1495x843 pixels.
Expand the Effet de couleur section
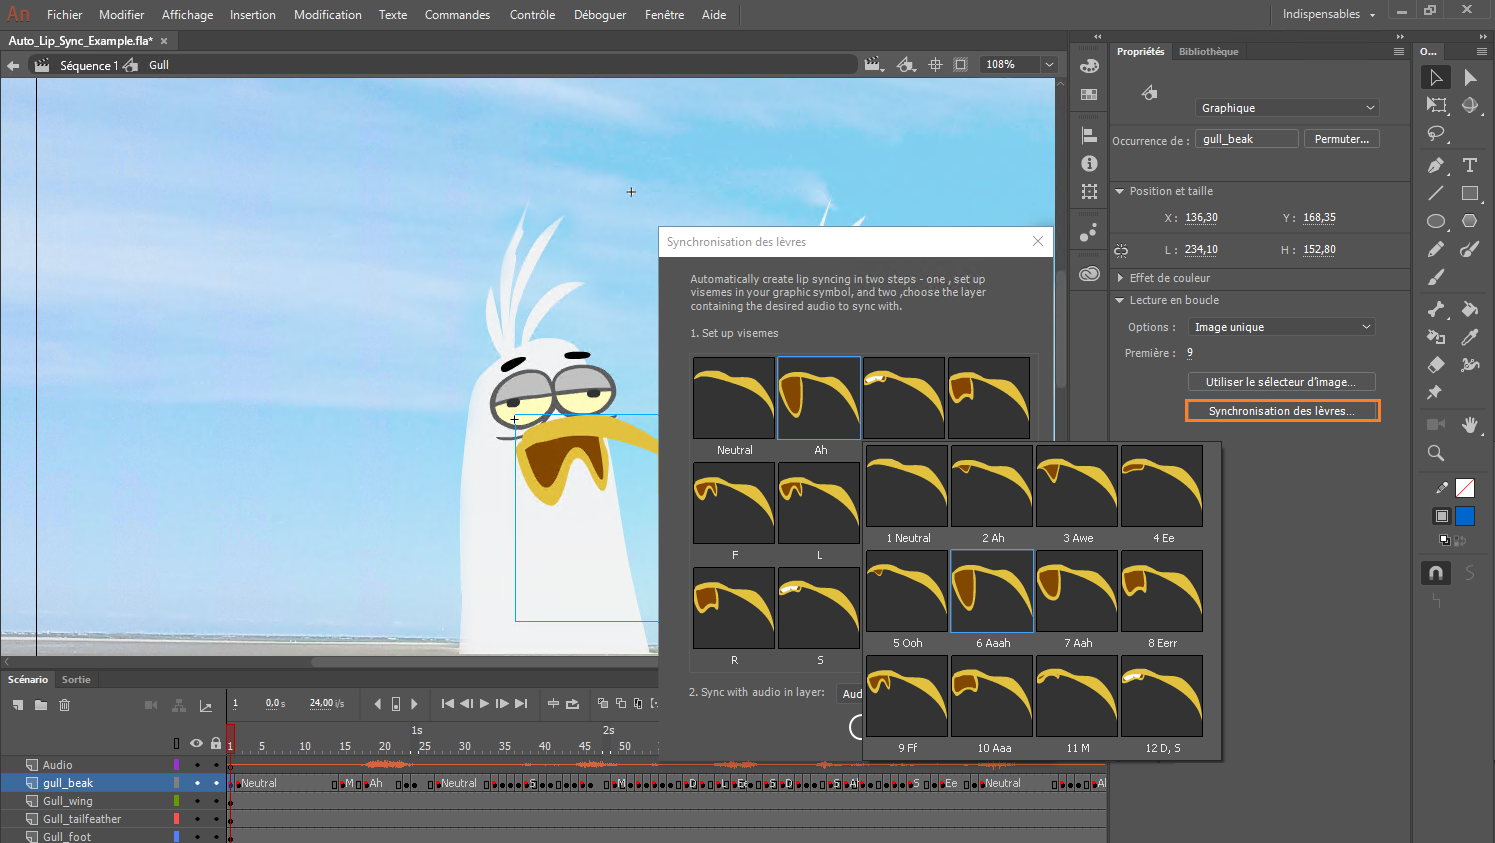1120,278
